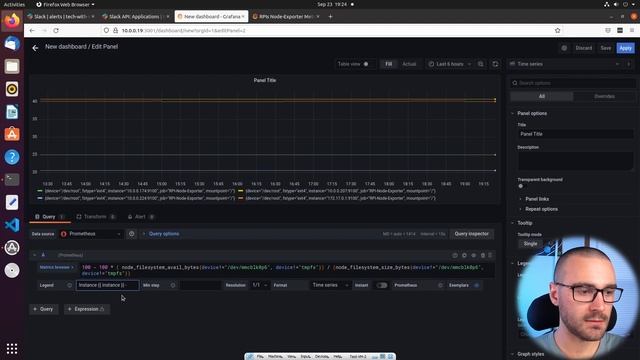The width and height of the screenshot is (640, 360).
Task: Open the Time series visualization picker
Action: pos(565,64)
